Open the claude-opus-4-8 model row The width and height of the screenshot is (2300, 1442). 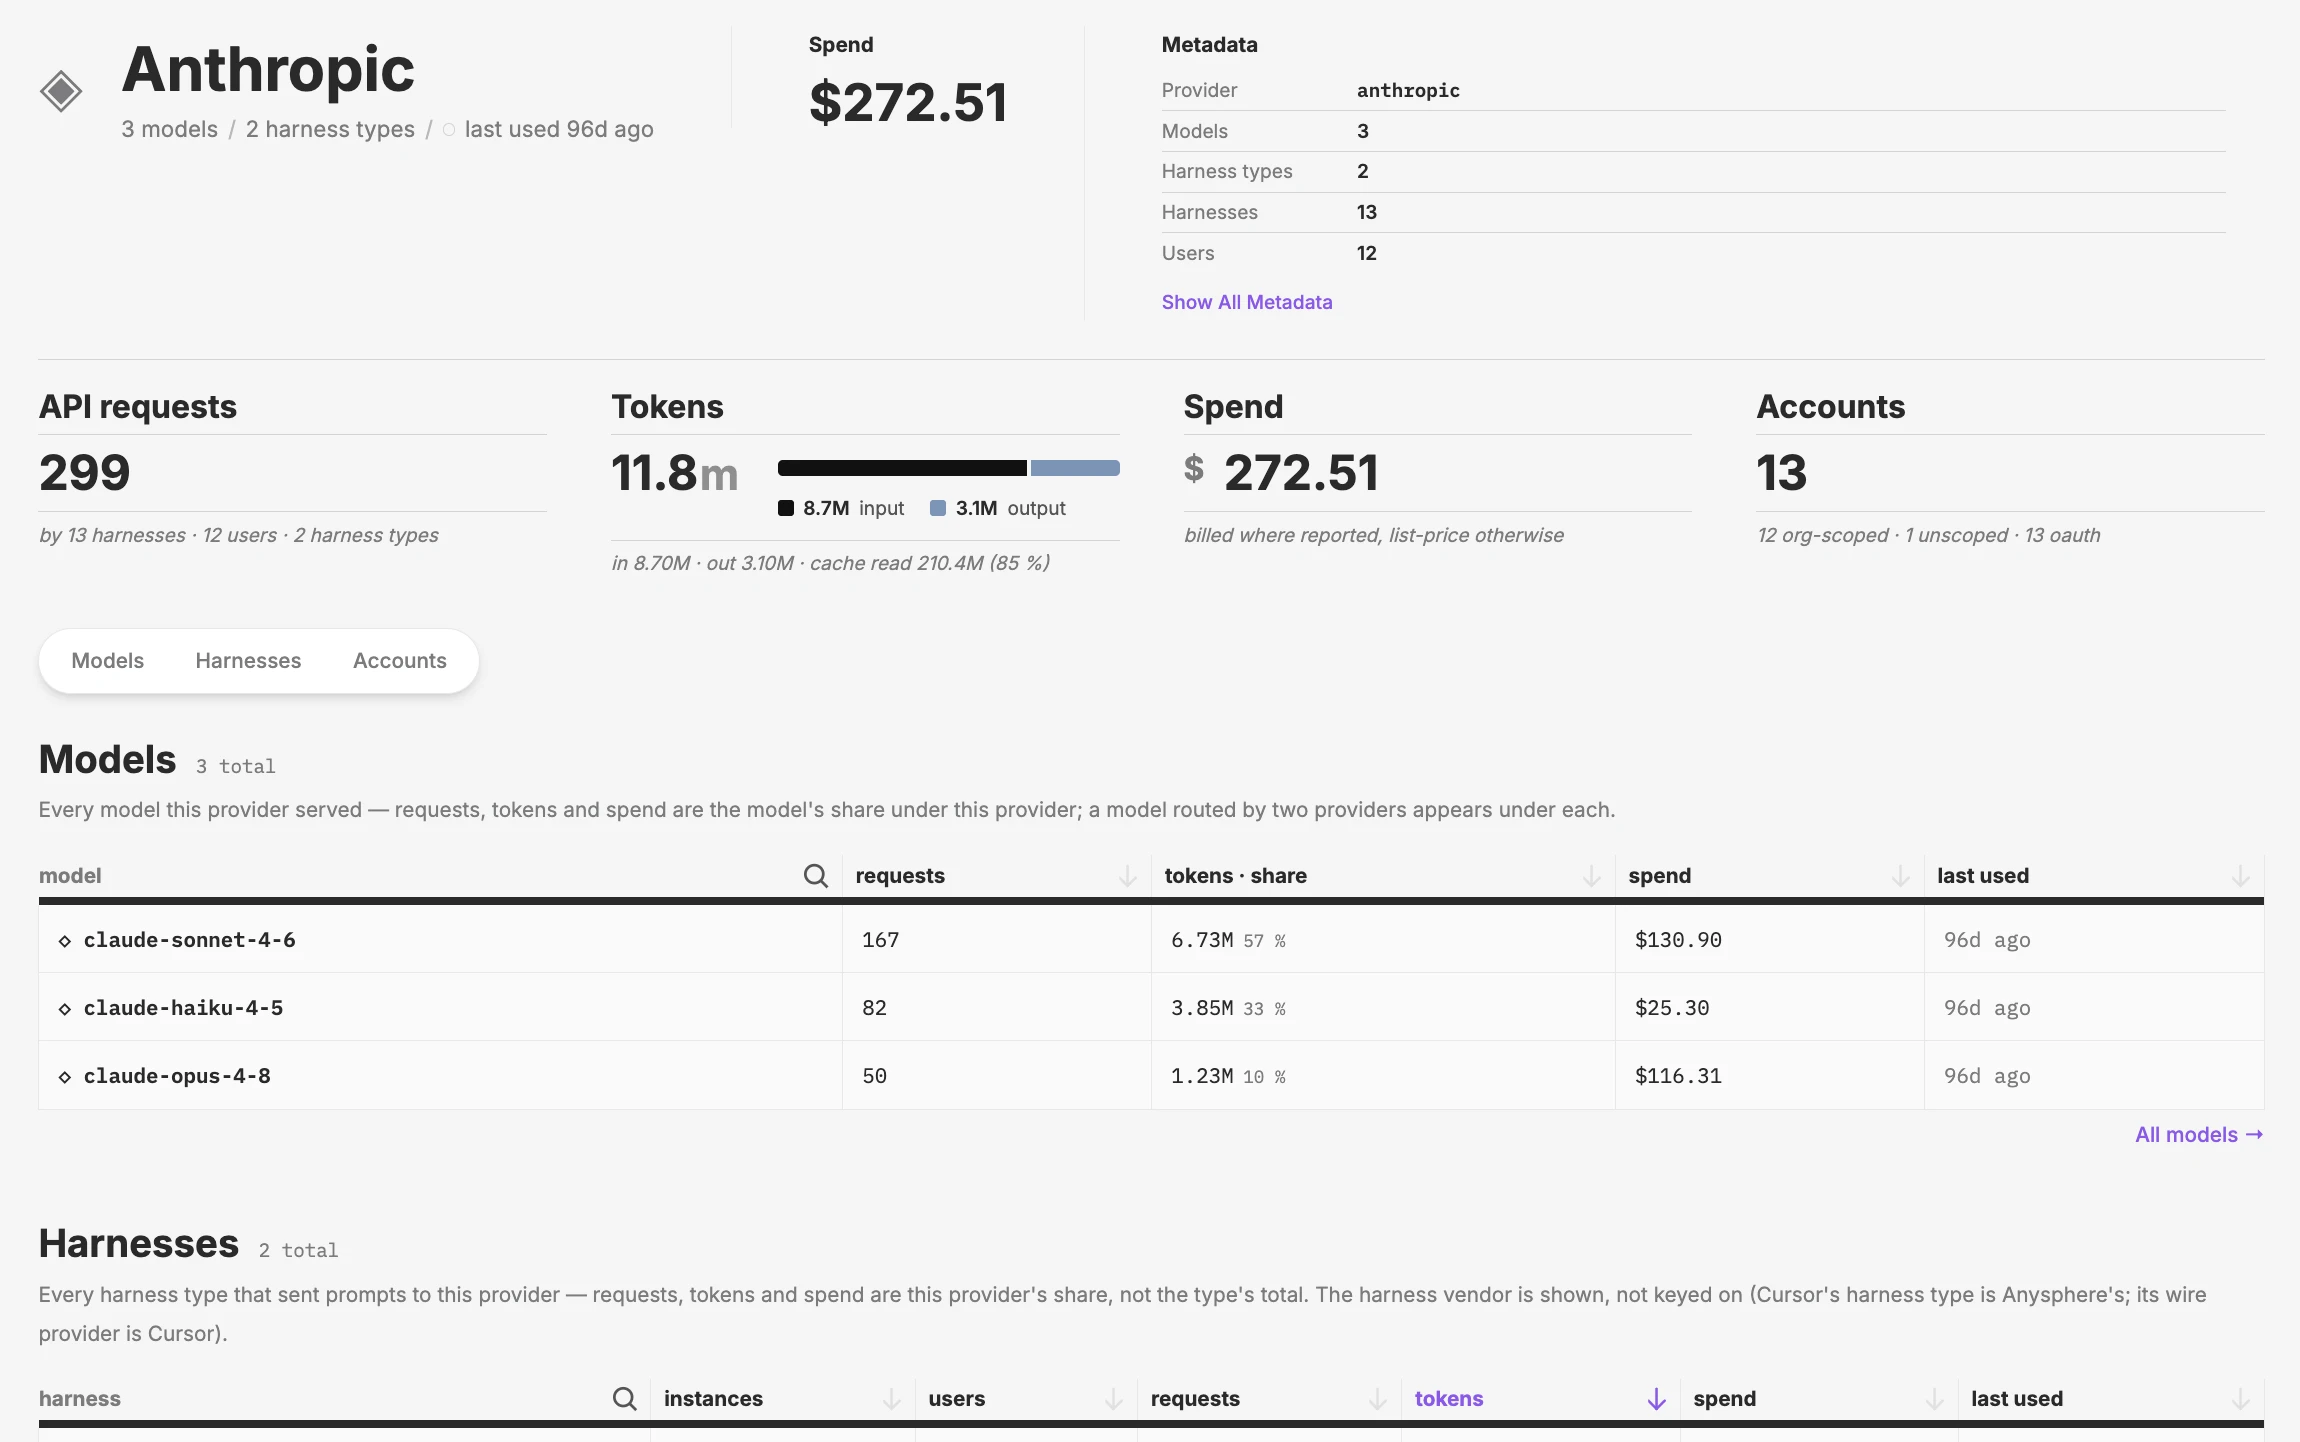pos(1151,1075)
